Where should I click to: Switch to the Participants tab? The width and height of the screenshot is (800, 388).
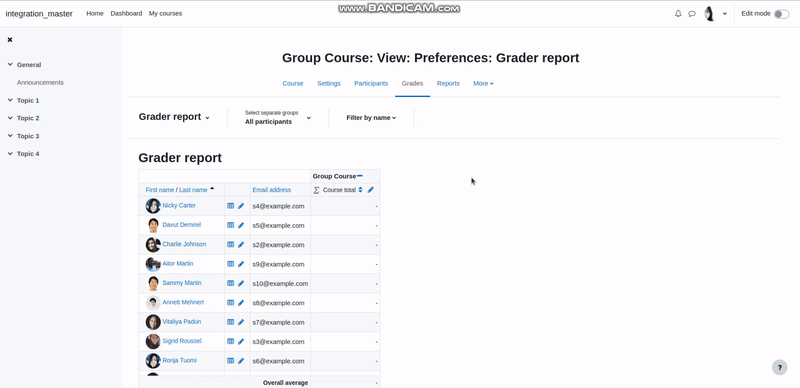point(371,84)
